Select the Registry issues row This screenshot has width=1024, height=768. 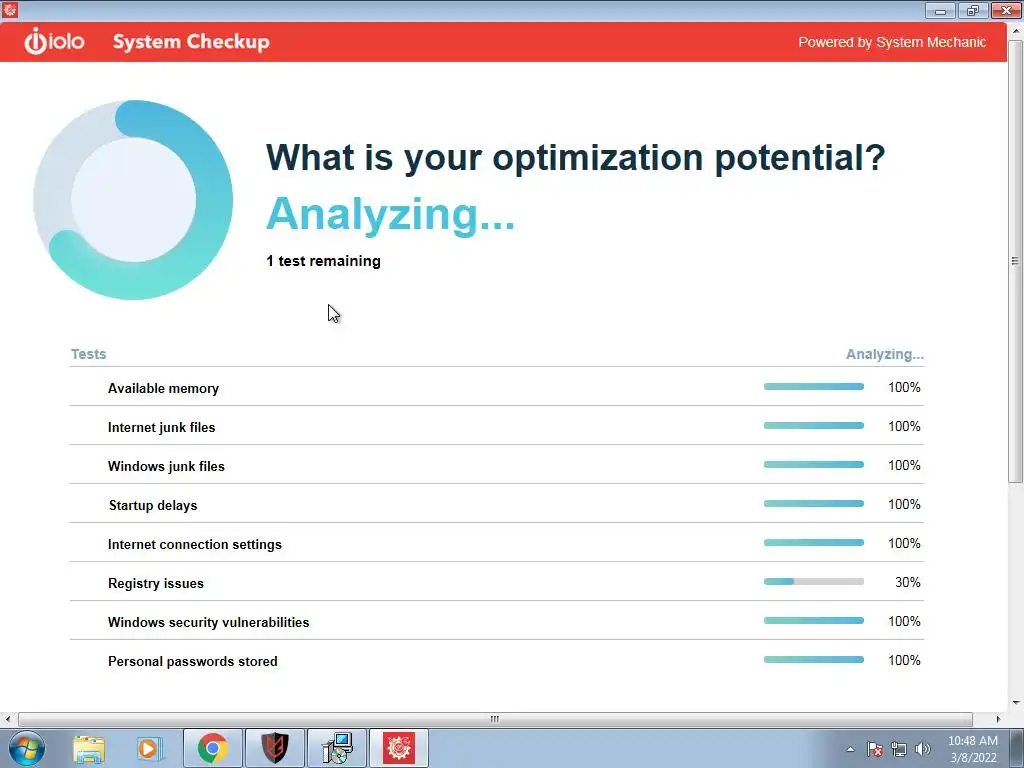[x=496, y=582]
